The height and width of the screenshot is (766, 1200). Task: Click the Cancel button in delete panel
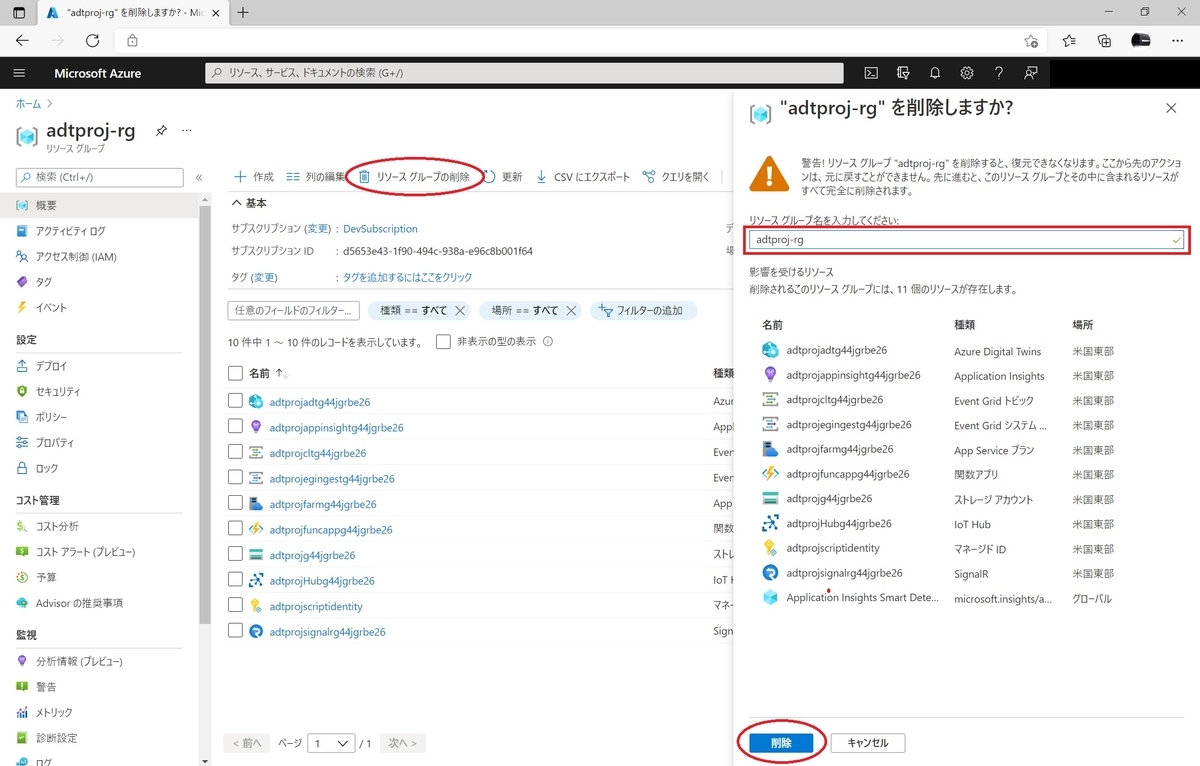pos(867,743)
